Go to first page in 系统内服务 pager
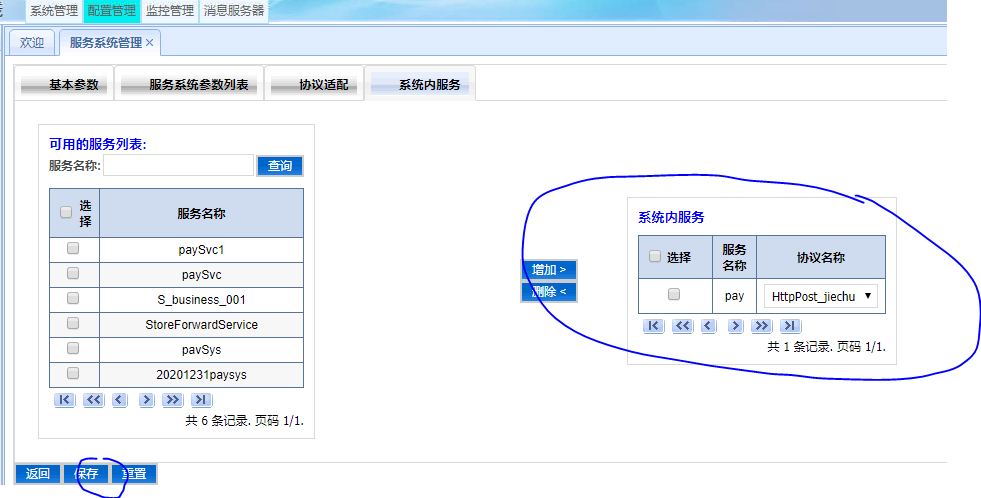Image resolution: width=981 pixels, height=498 pixels. (x=653, y=325)
